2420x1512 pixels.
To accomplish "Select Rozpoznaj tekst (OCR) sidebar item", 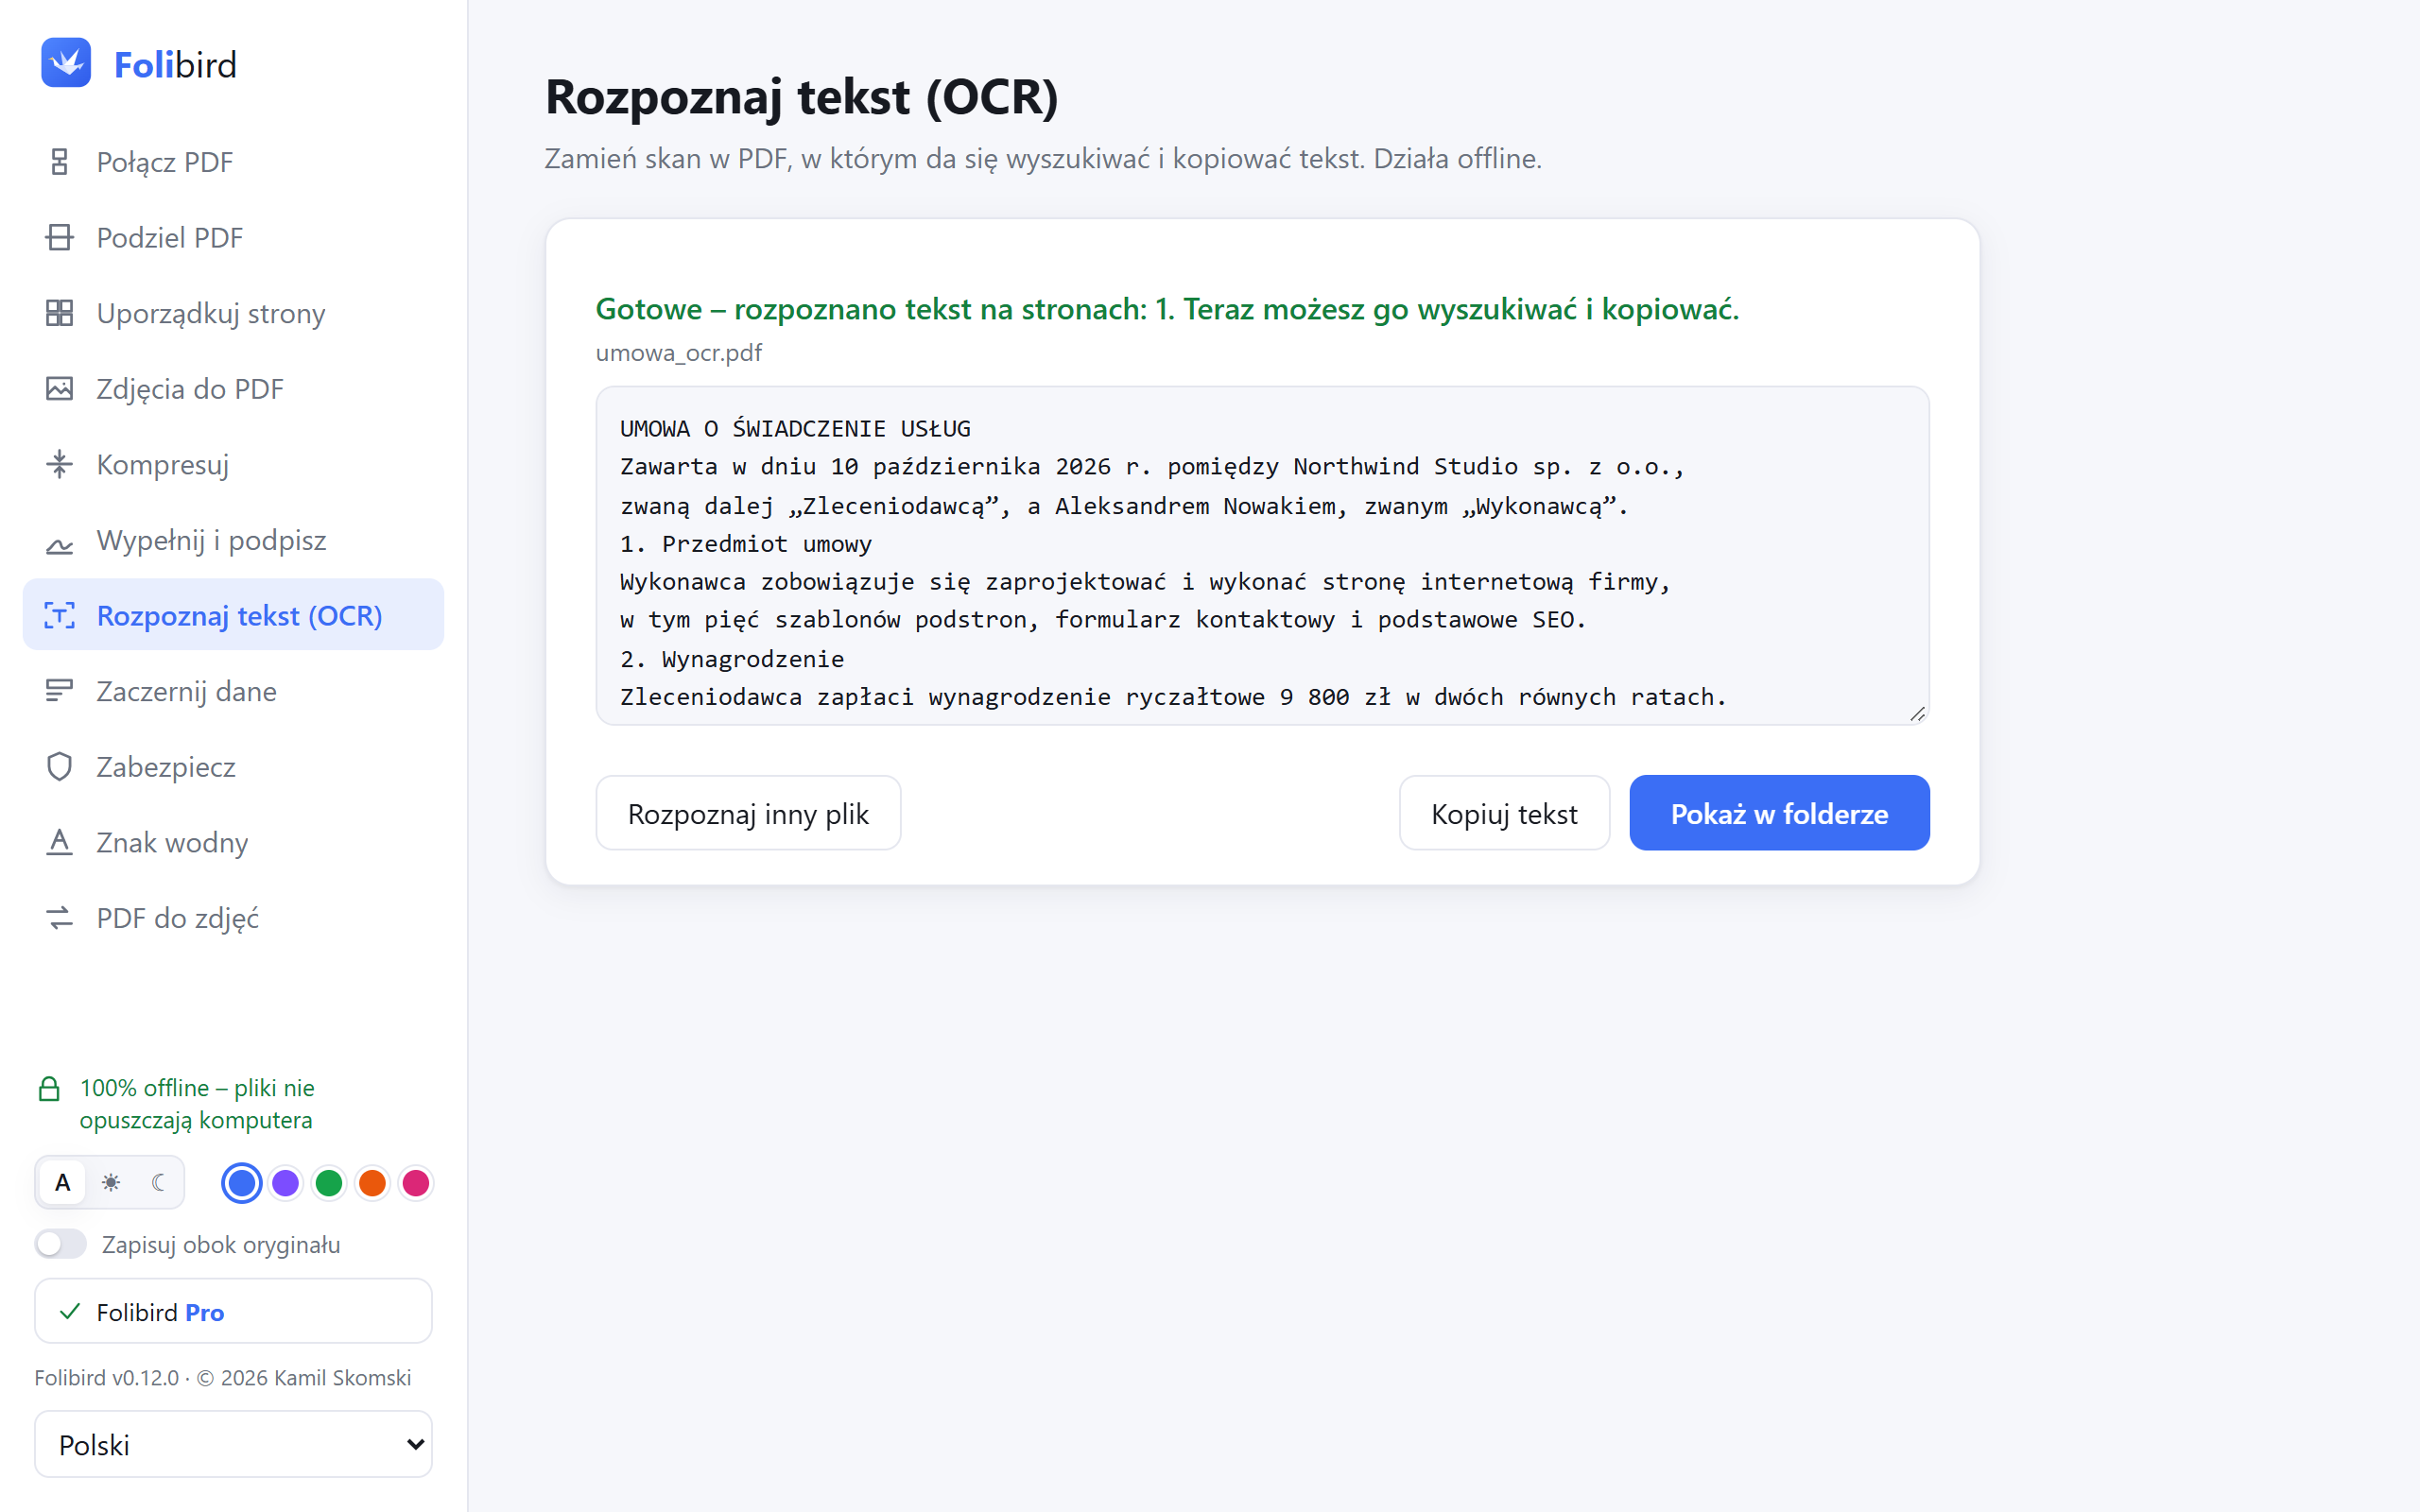I will 233,615.
